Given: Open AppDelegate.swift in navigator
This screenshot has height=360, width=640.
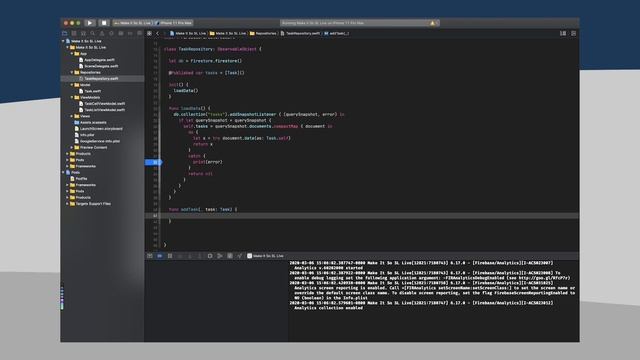Looking at the screenshot, I should point(97,60).
